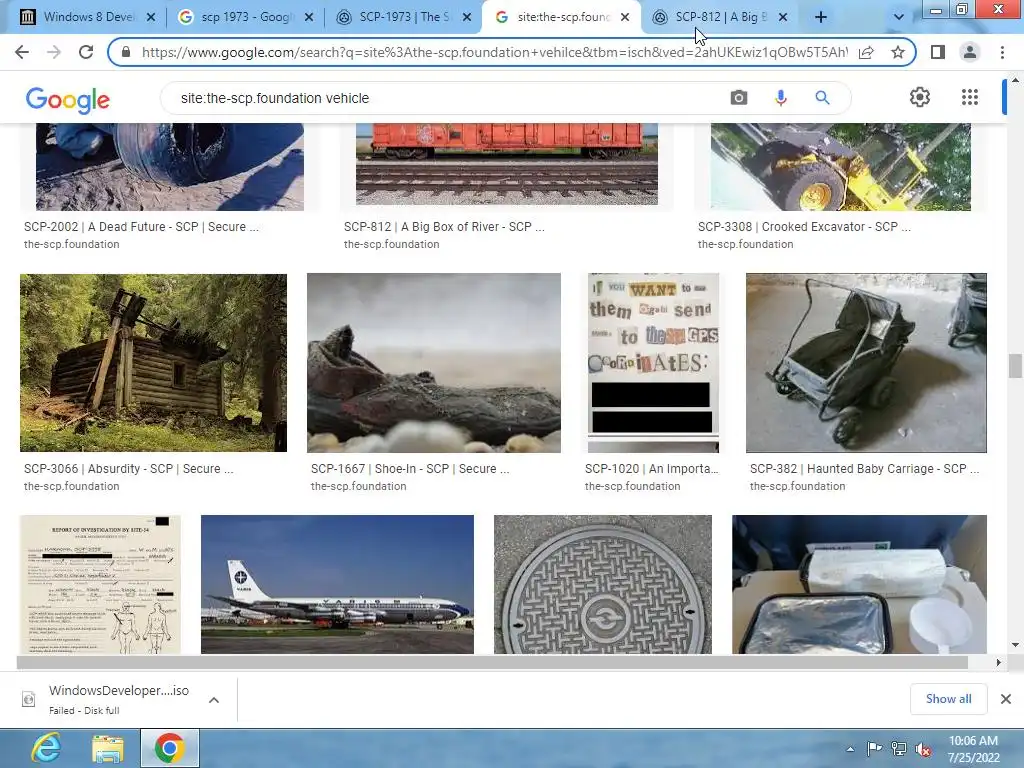Start voice search with the microphone
This screenshot has width=1024, height=768.
point(780,98)
